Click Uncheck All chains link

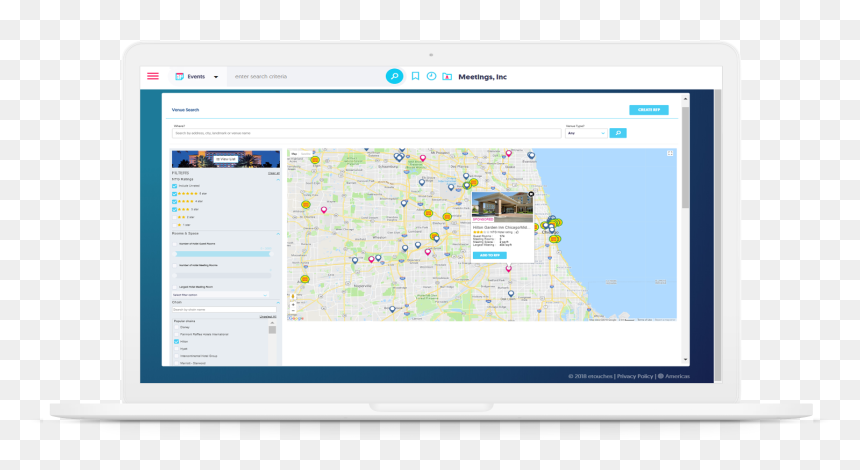click(x=268, y=316)
